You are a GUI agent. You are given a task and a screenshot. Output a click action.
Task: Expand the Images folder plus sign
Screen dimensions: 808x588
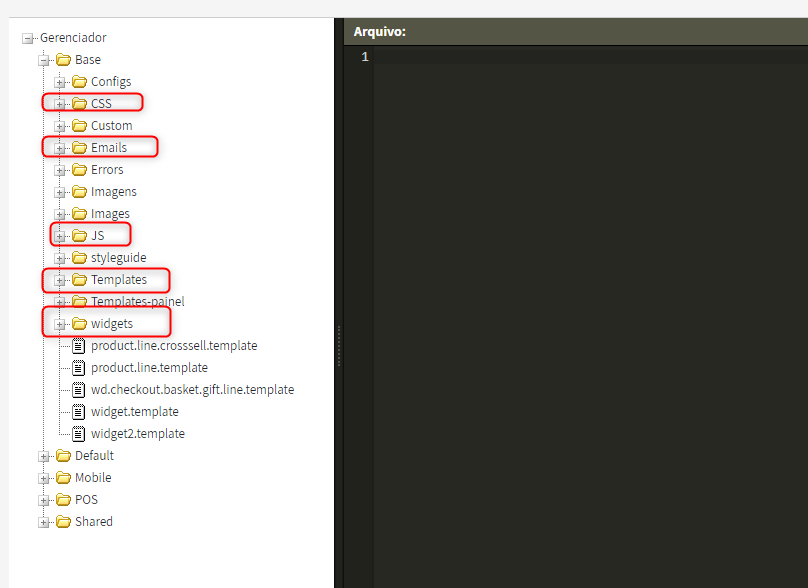60,214
